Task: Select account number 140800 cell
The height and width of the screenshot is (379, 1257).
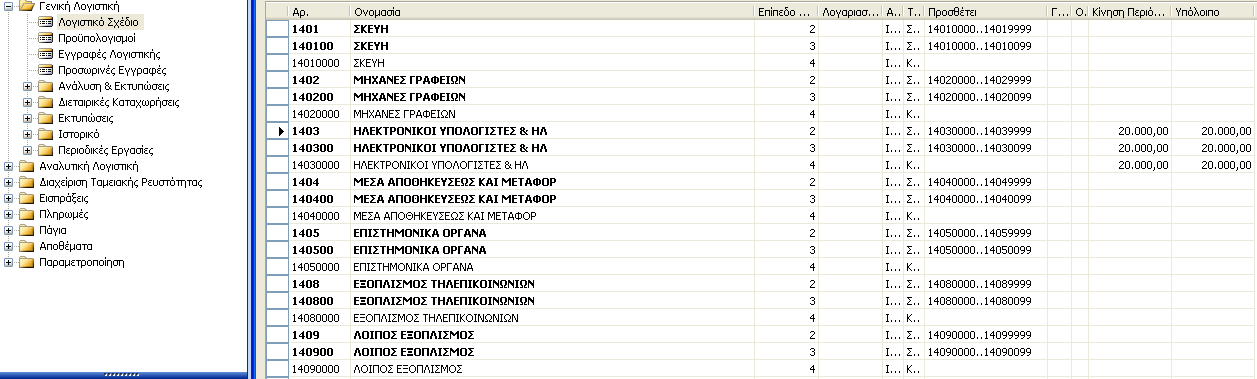Action: [319, 301]
